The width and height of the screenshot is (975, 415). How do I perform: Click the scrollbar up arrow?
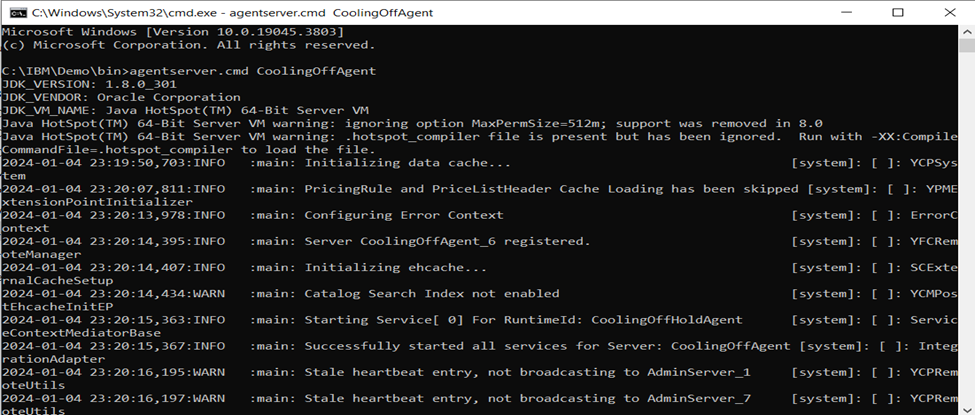(x=967, y=33)
